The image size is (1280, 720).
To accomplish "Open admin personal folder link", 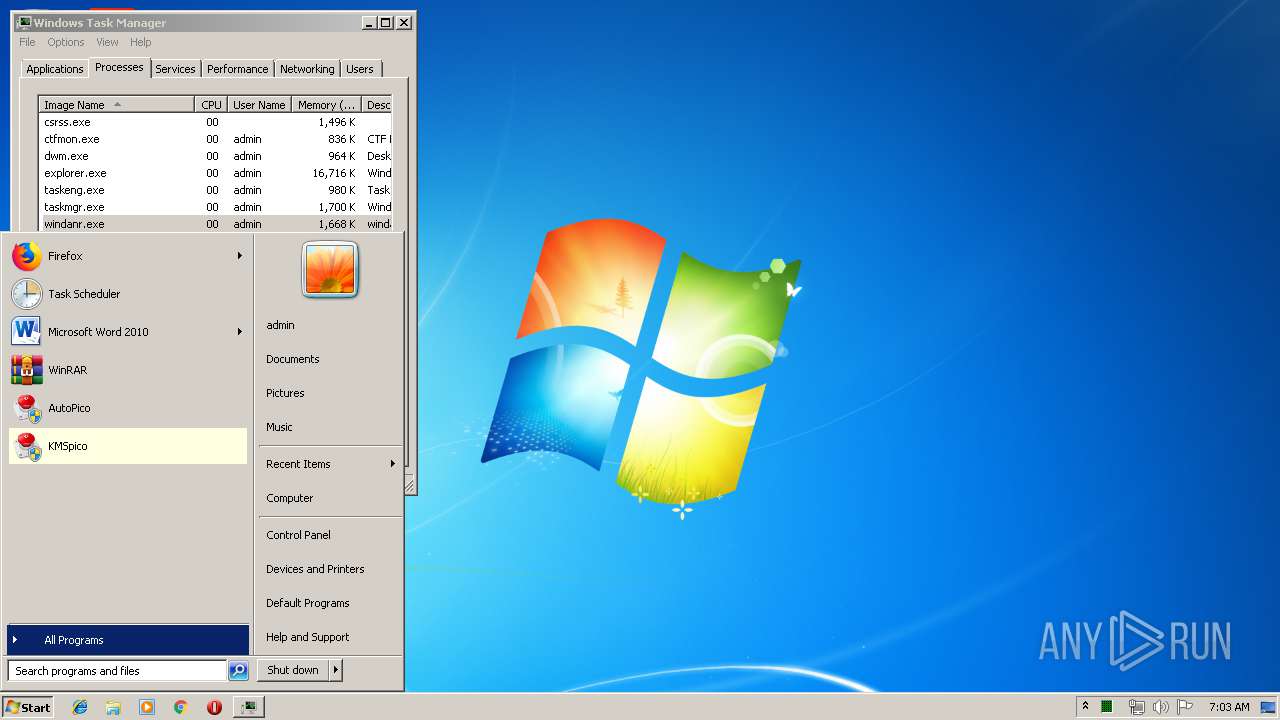I will pos(281,325).
